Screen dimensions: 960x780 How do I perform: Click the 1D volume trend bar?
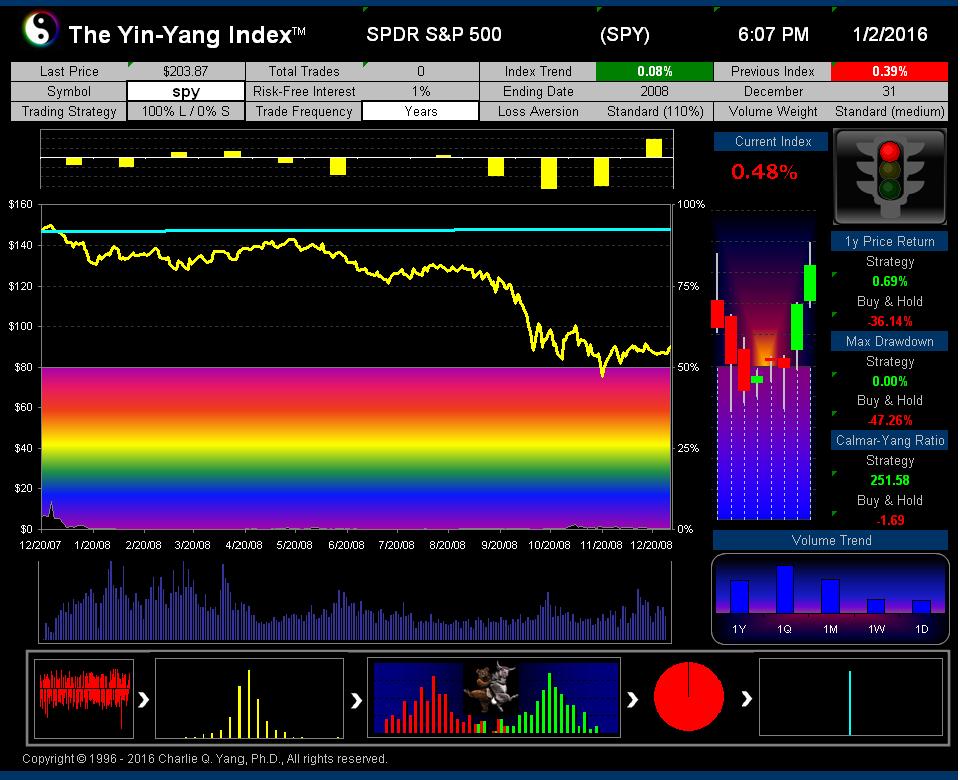[x=921, y=607]
